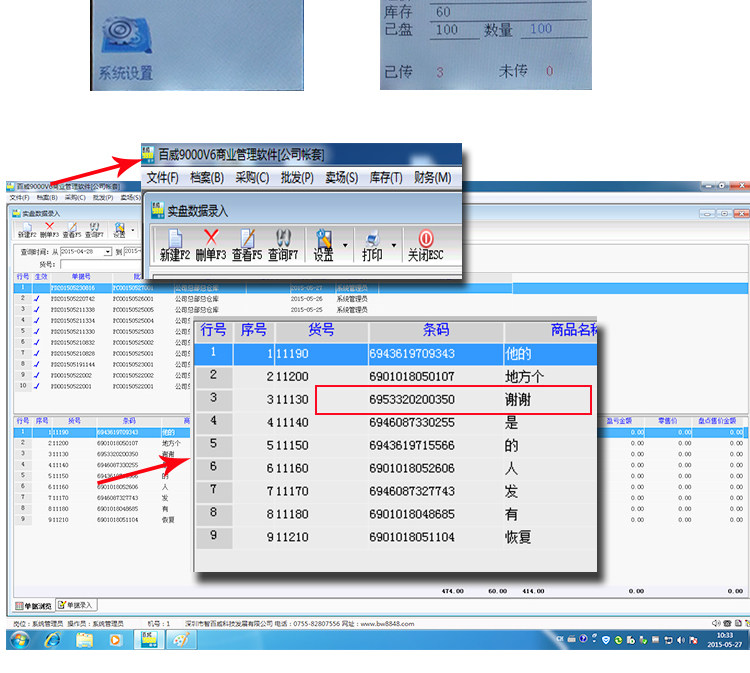Click the 零售价 column header
750x673 pixels.
(x=667, y=421)
